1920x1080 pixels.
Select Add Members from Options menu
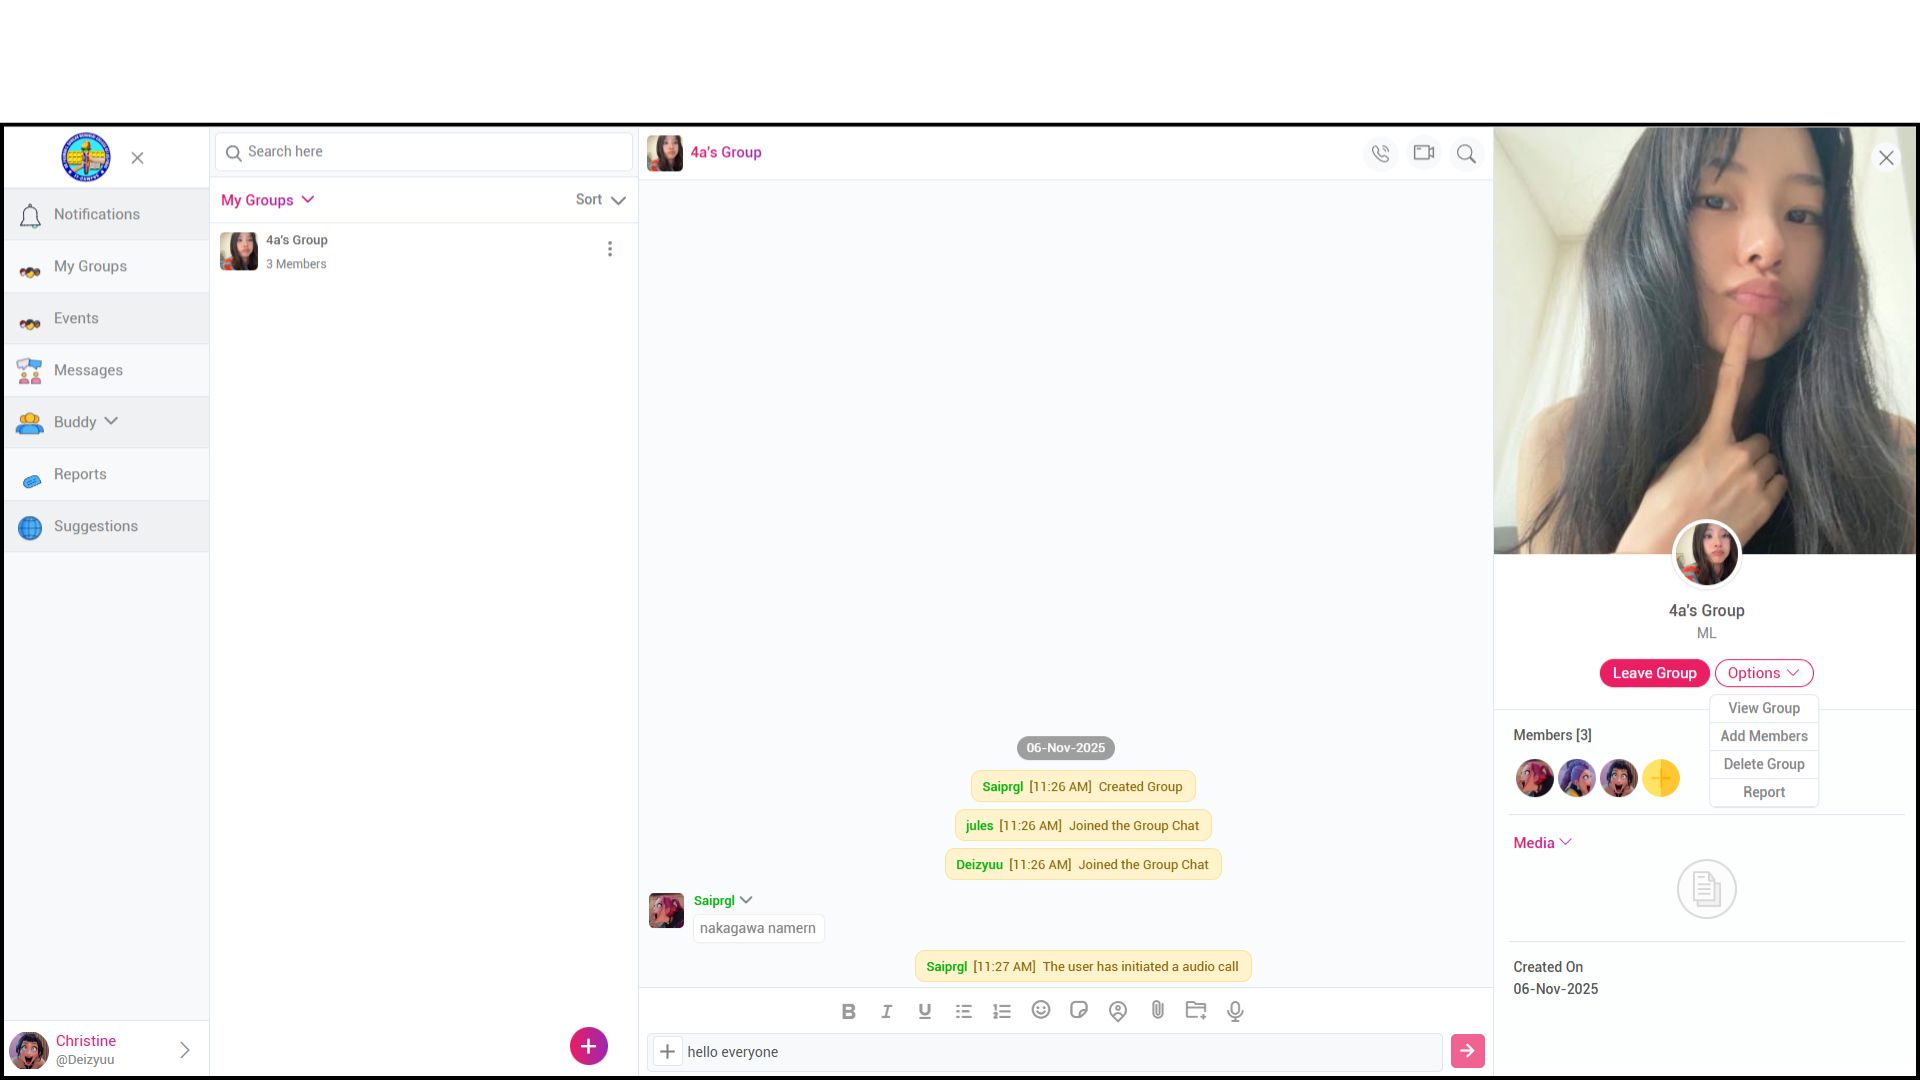click(x=1763, y=736)
